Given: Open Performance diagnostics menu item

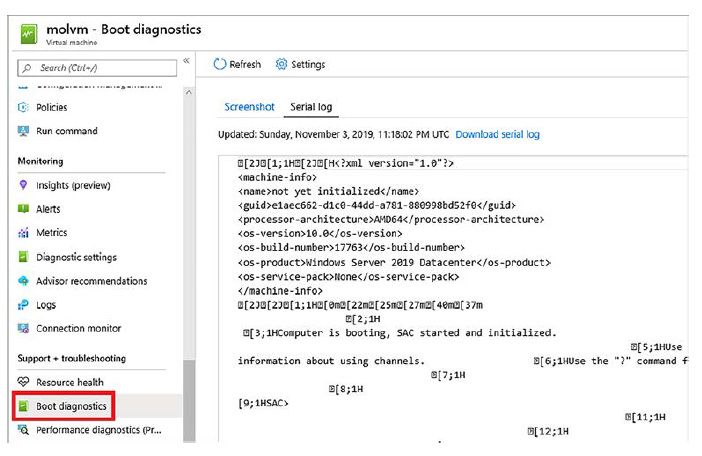Looking at the screenshot, I should coord(98,430).
